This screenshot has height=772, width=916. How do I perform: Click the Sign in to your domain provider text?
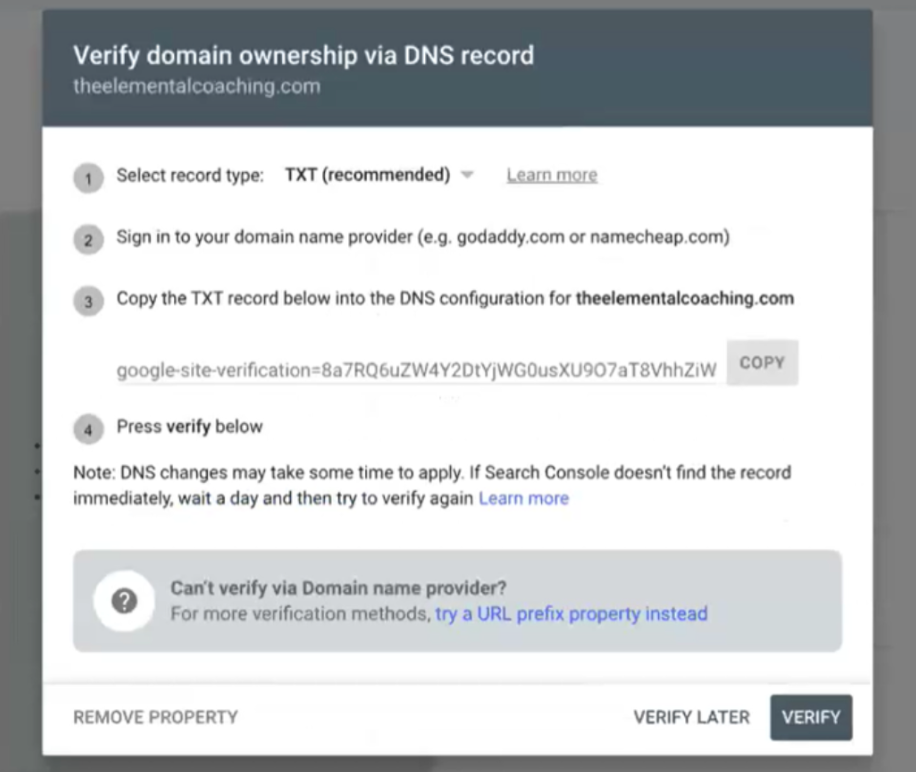coord(422,238)
